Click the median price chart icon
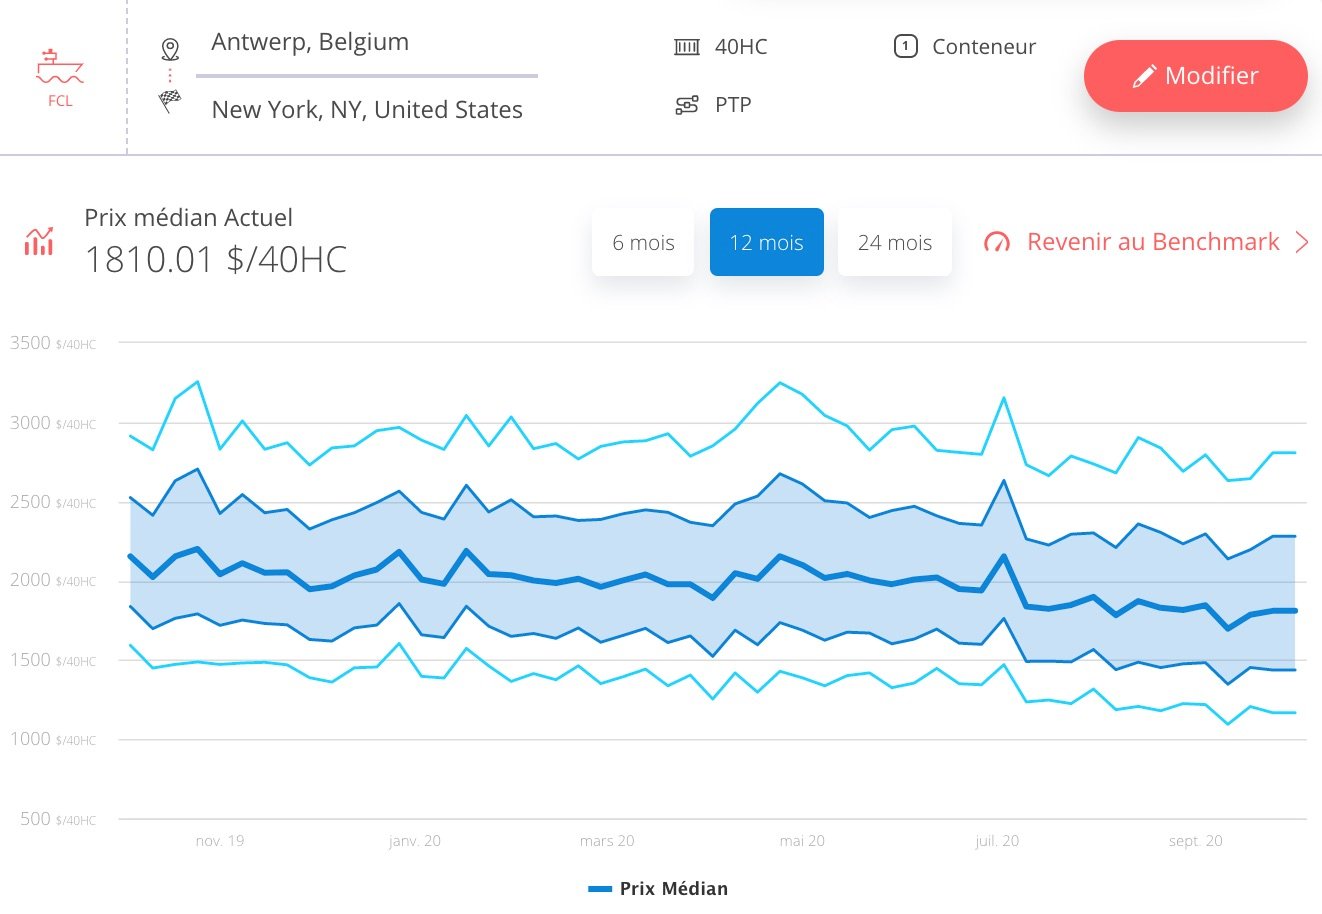 coord(39,241)
